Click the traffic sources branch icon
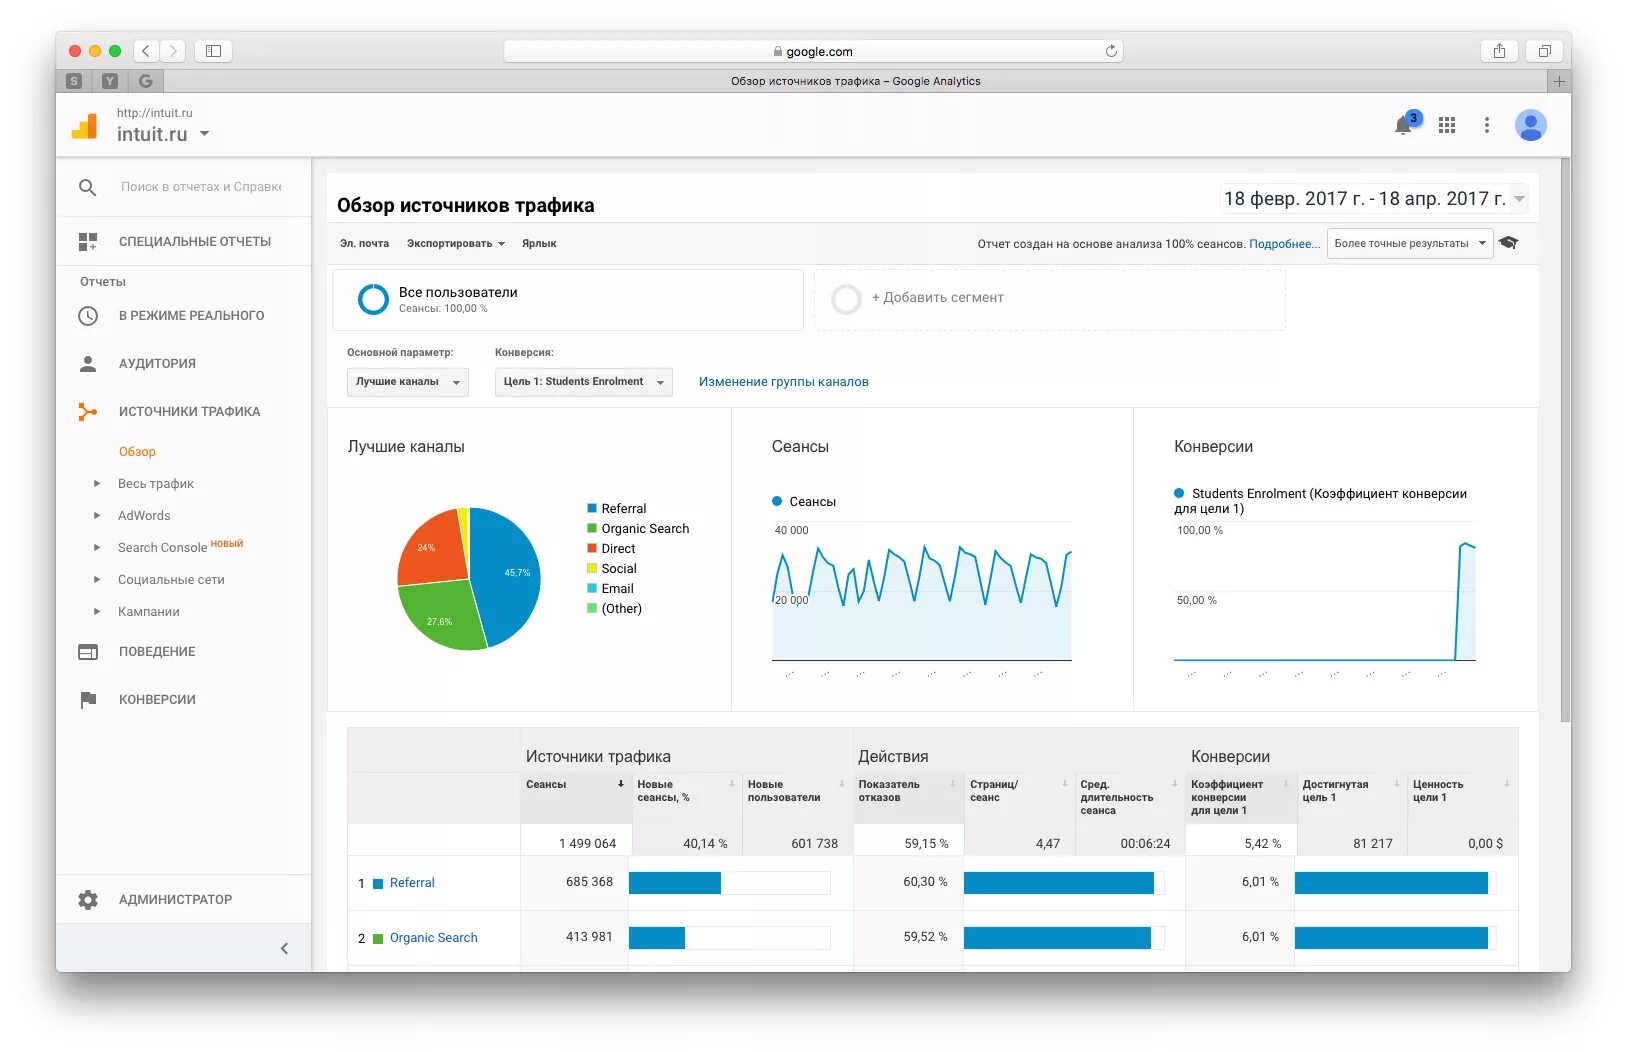This screenshot has height=1052, width=1627. click(88, 412)
